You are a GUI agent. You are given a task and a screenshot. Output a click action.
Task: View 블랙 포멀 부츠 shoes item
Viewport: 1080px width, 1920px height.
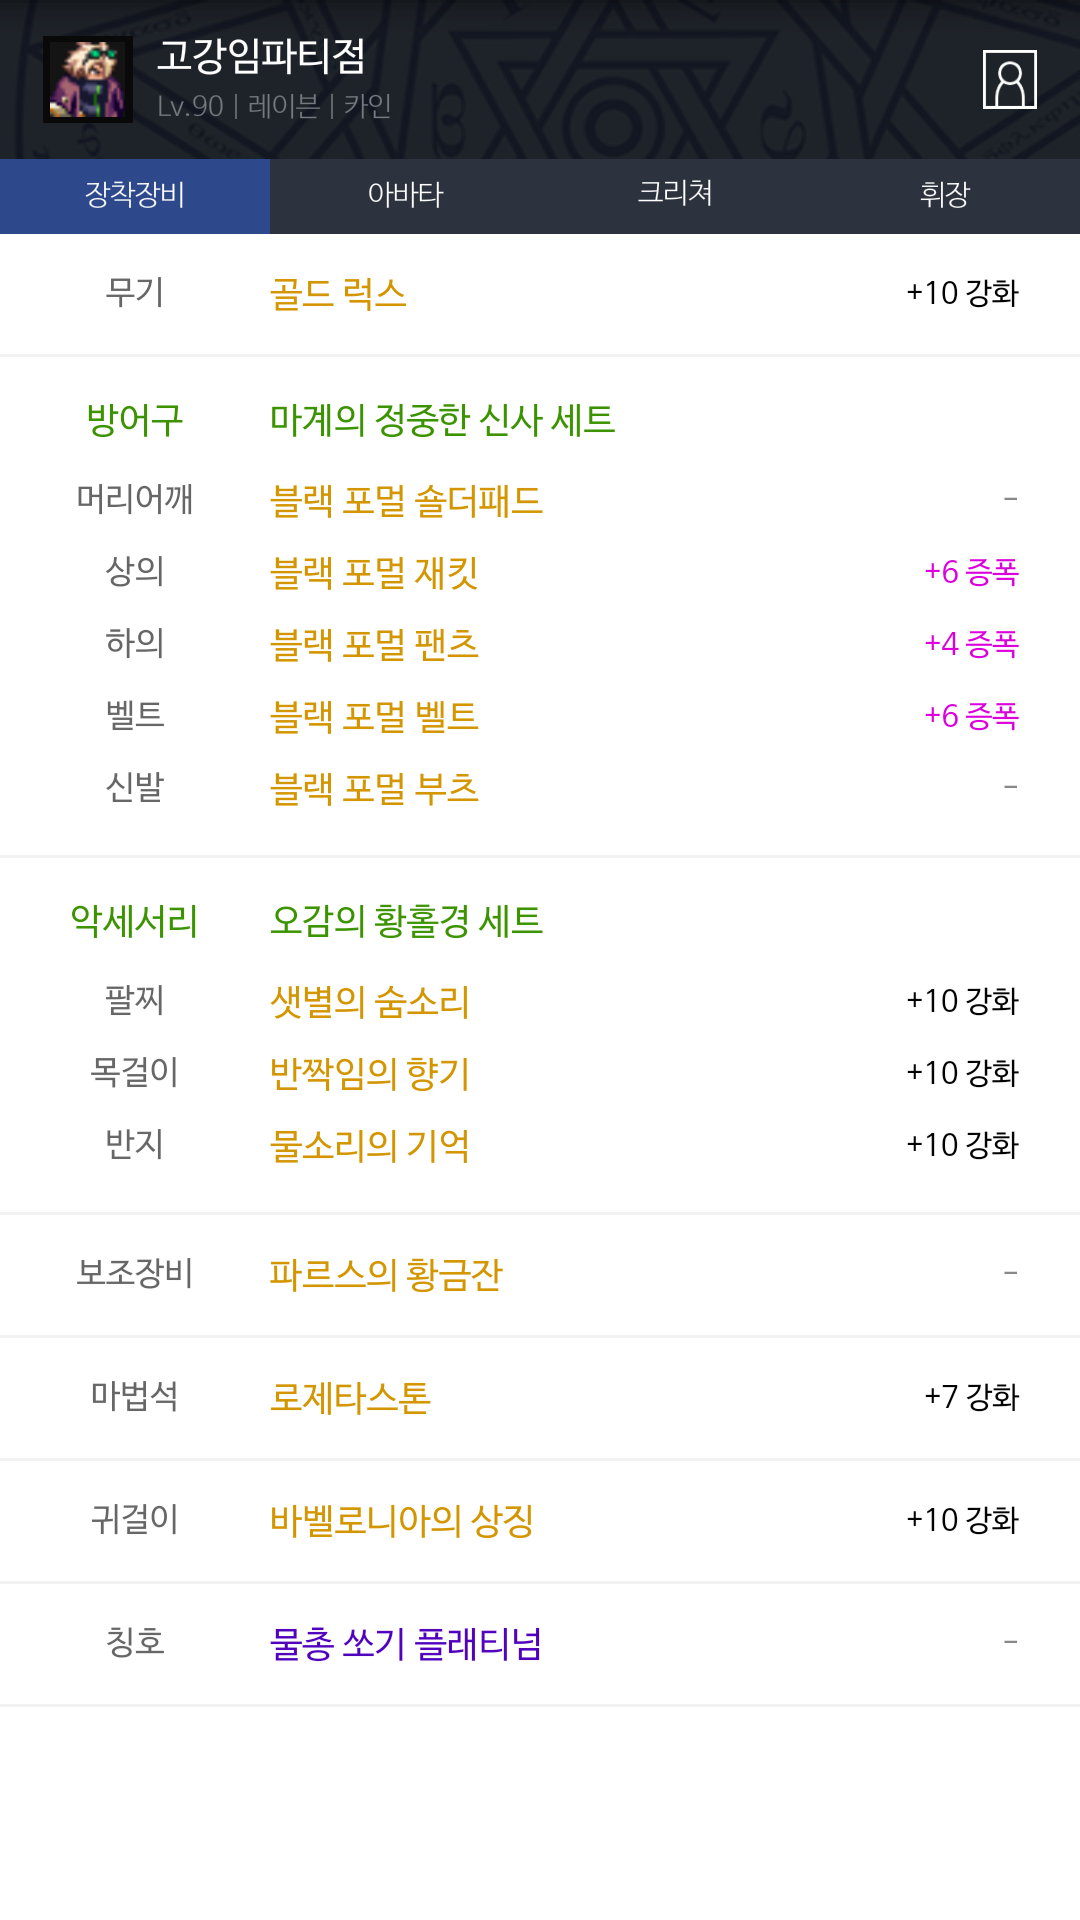374,788
